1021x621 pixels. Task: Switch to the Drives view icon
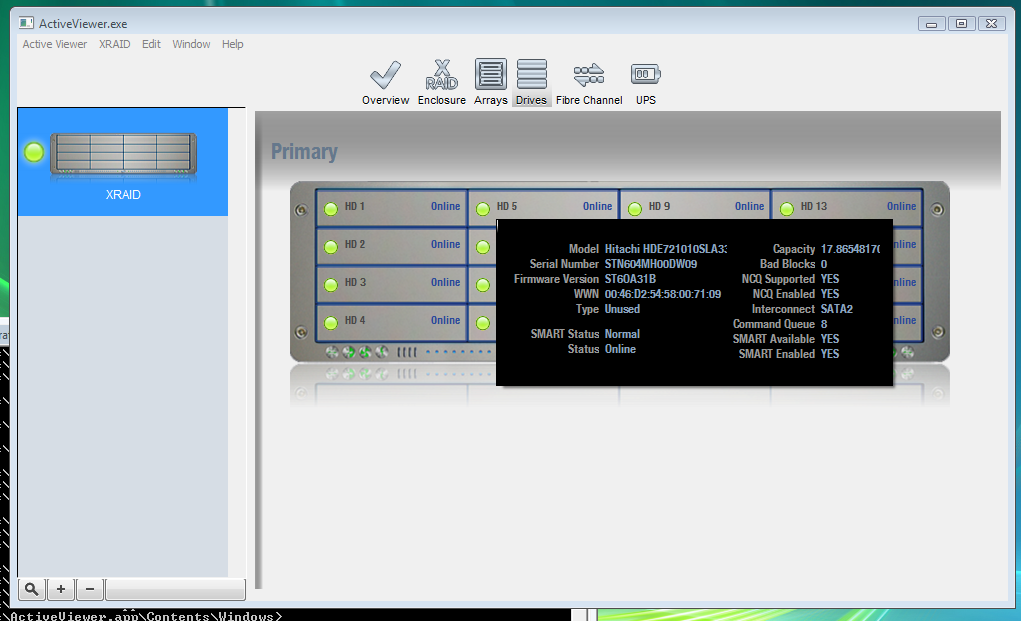(x=531, y=75)
